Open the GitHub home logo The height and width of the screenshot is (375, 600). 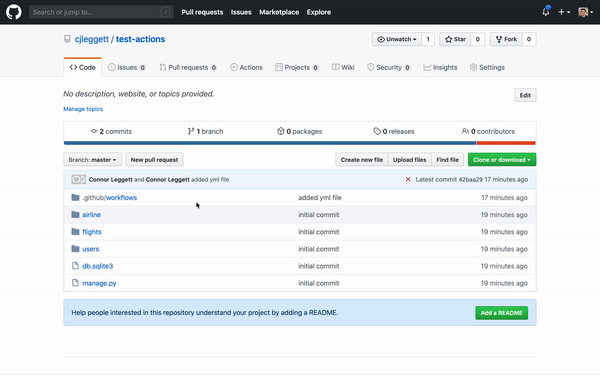pos(14,12)
